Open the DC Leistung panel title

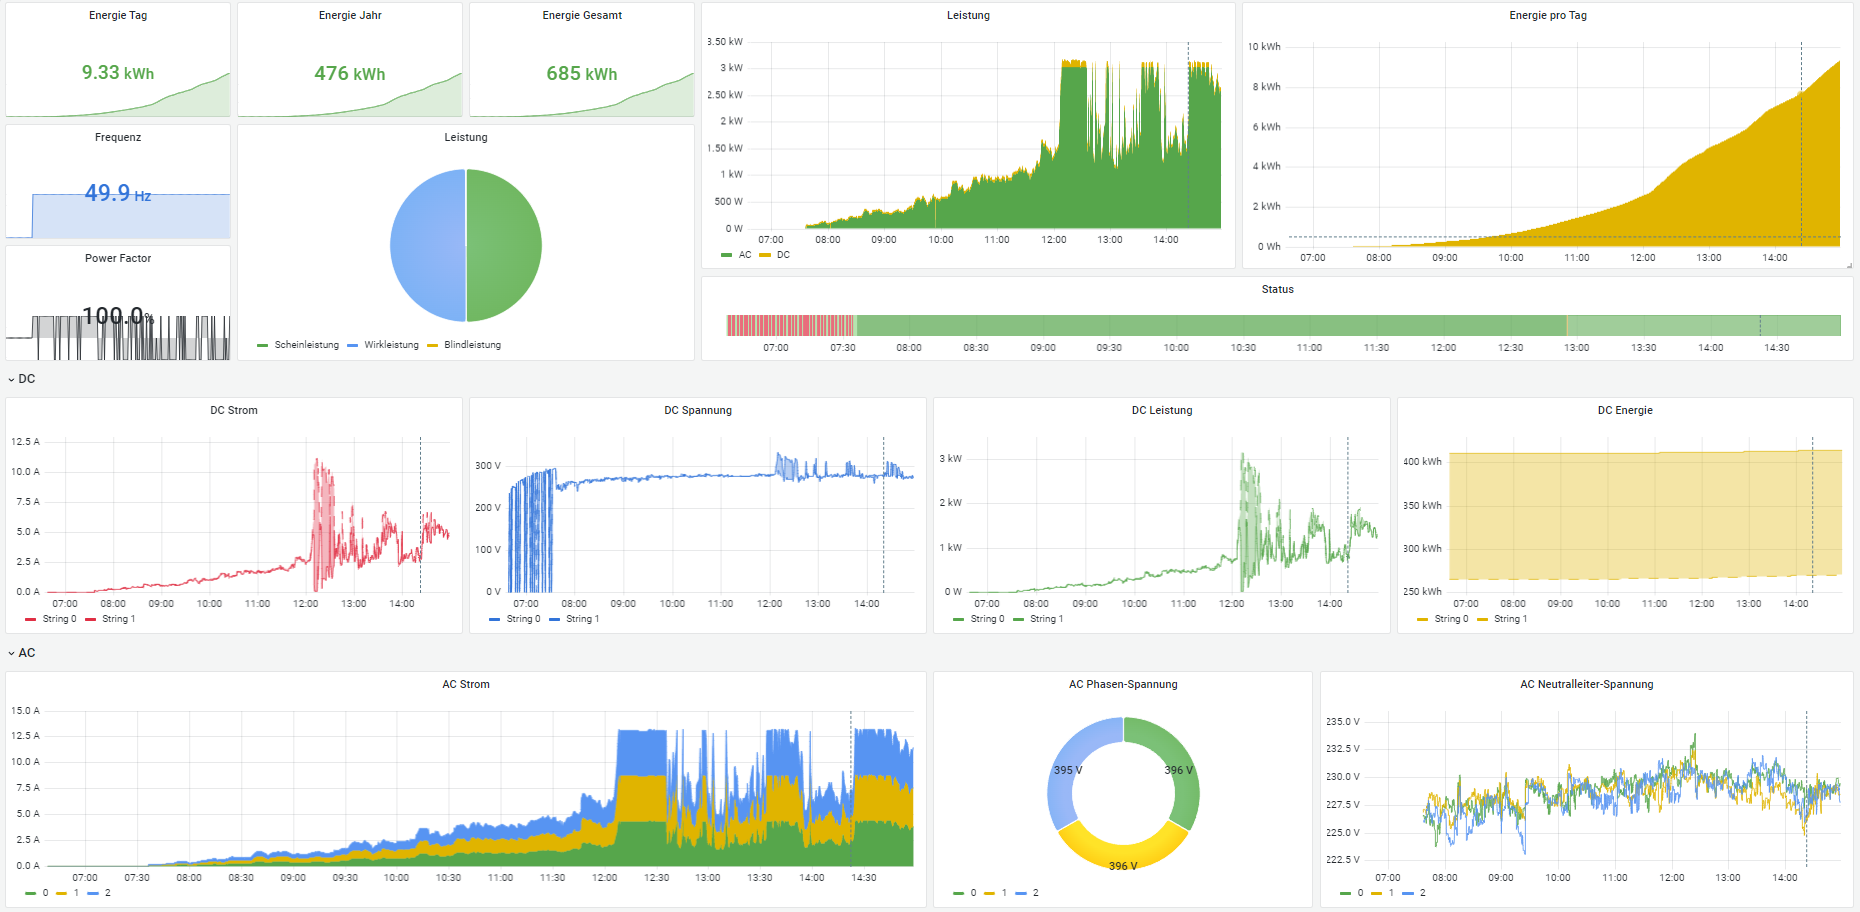point(1162,410)
